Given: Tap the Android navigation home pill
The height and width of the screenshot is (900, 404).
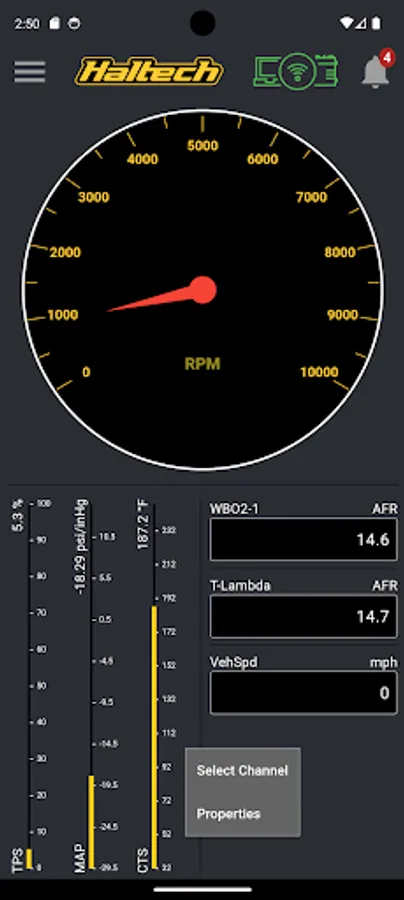Looking at the screenshot, I should pyautogui.click(x=202, y=890).
